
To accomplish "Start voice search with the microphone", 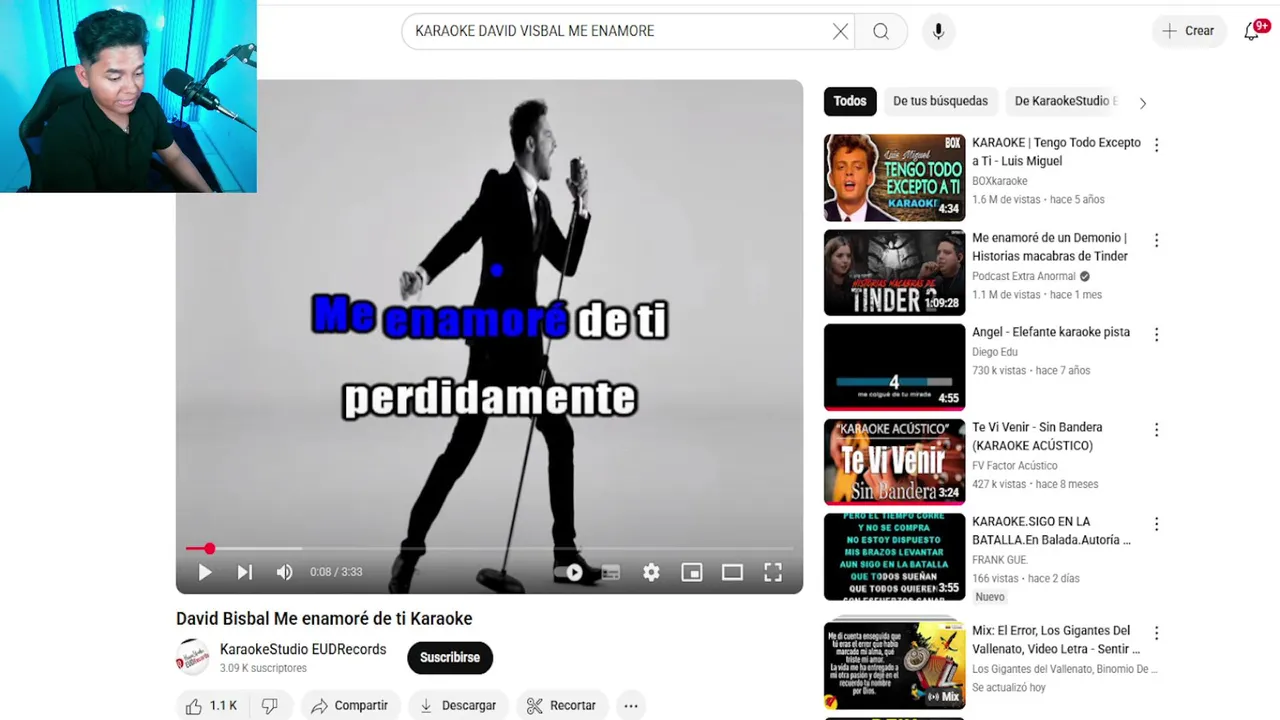I will tap(938, 31).
